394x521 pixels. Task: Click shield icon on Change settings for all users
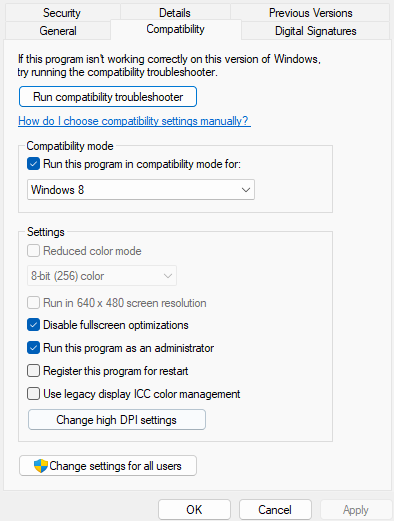click(41, 466)
